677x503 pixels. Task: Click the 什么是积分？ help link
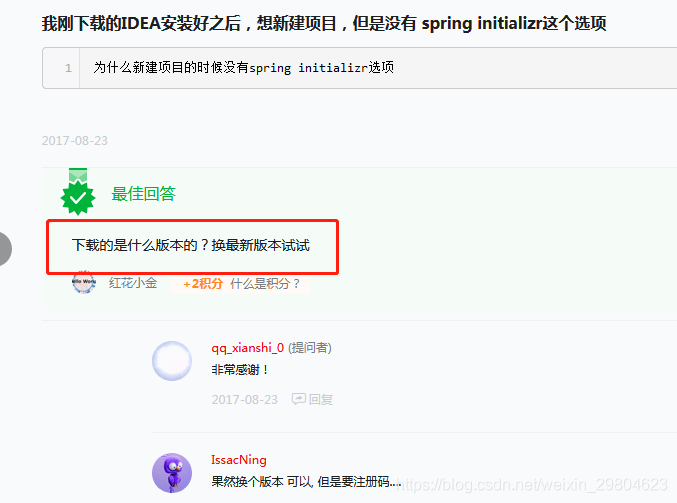265,284
